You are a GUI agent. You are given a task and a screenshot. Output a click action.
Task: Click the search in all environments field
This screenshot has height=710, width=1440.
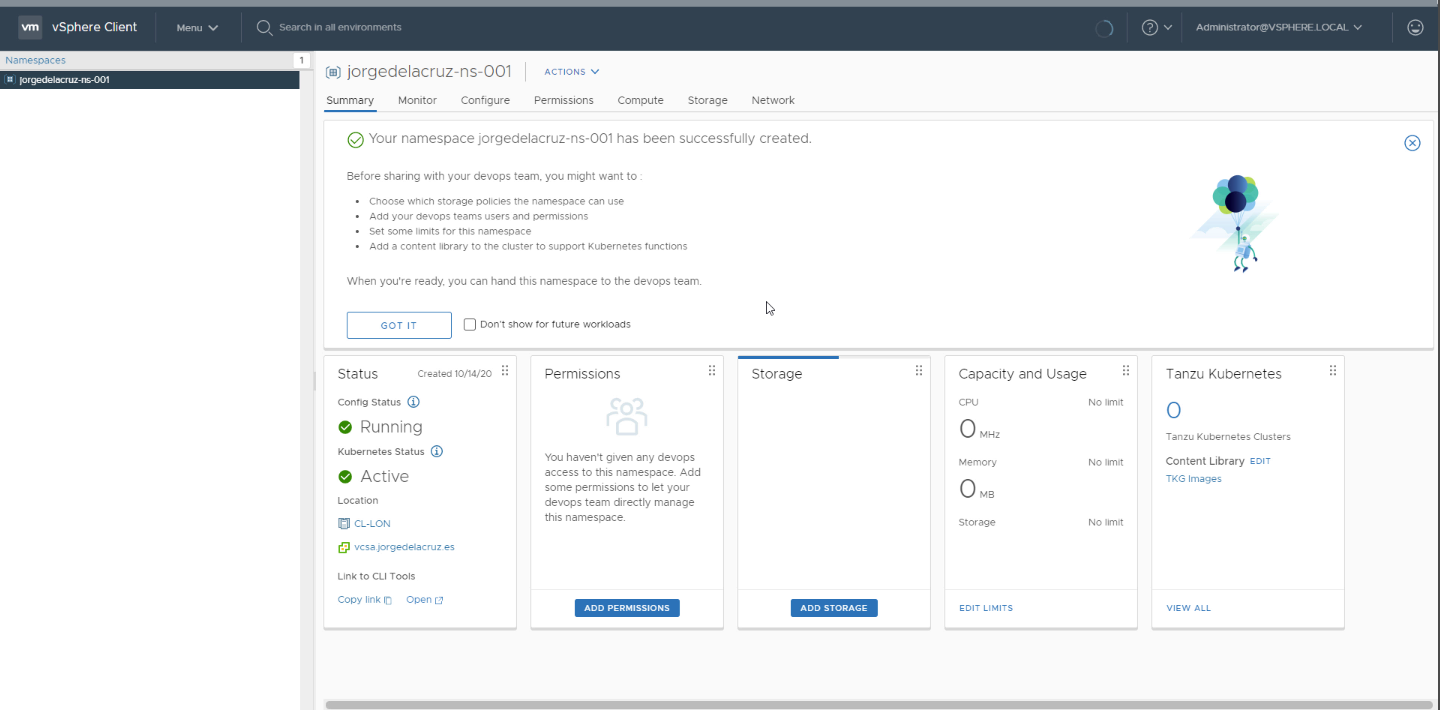(340, 27)
